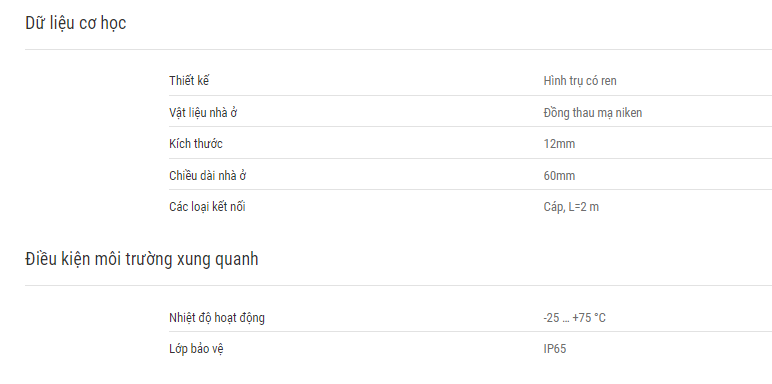Select the 'Thiết kế' label
Image resolution: width=772 pixels, height=384 pixels.
click(x=189, y=80)
